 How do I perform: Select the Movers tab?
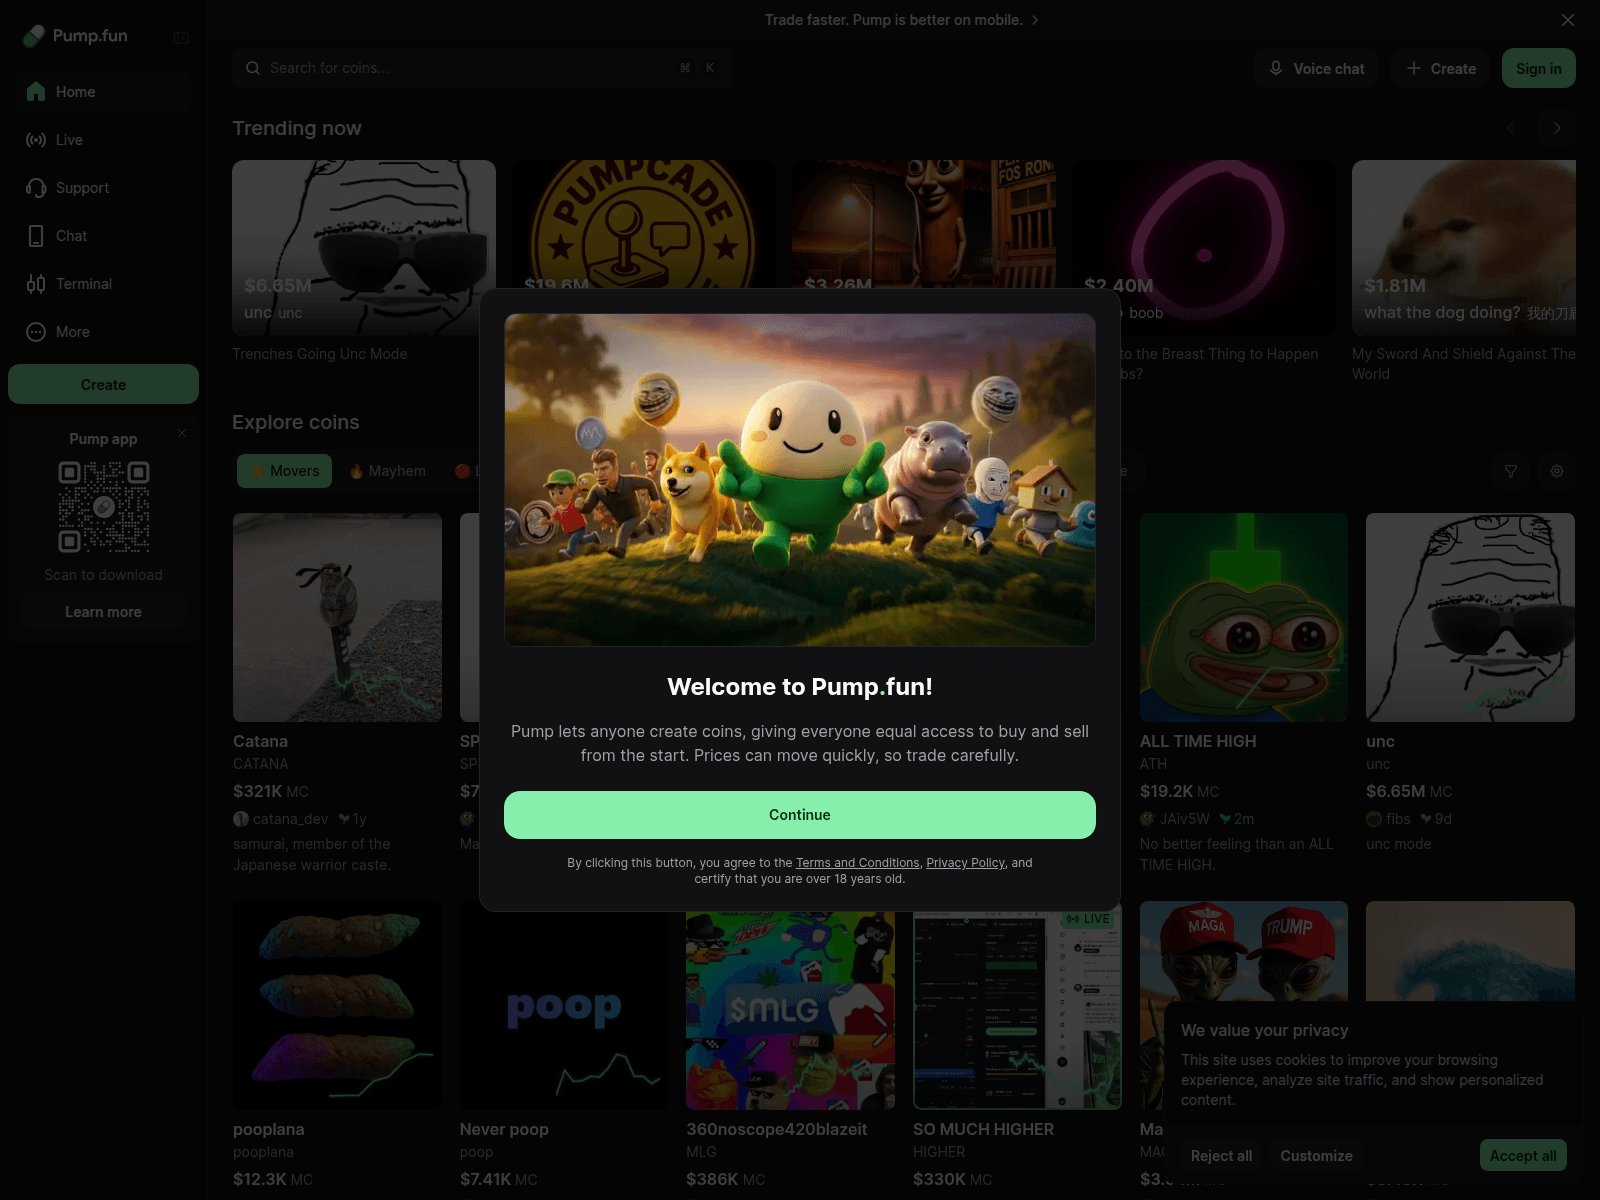click(x=284, y=471)
